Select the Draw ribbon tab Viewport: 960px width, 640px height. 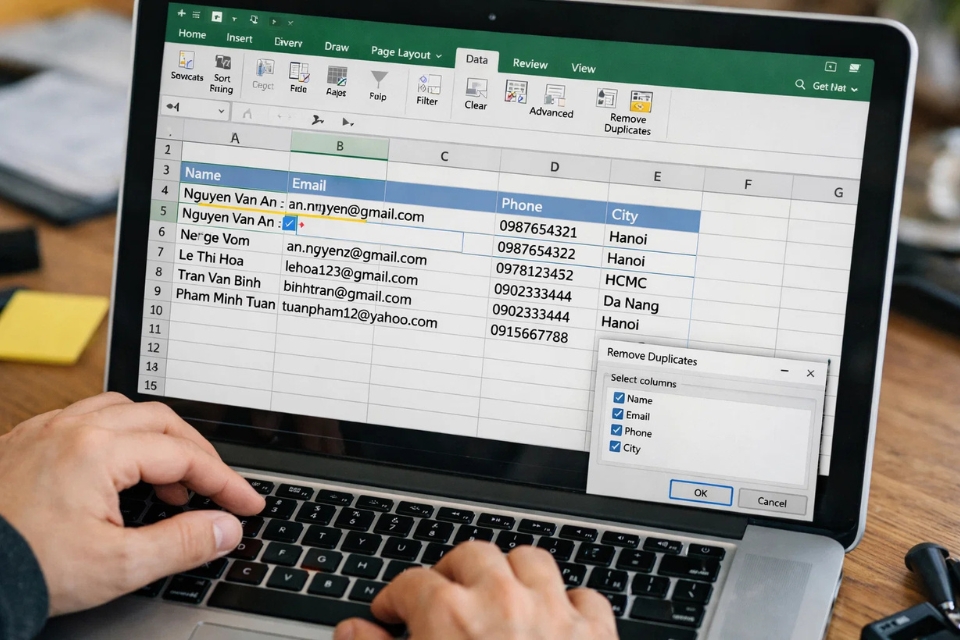click(x=337, y=47)
